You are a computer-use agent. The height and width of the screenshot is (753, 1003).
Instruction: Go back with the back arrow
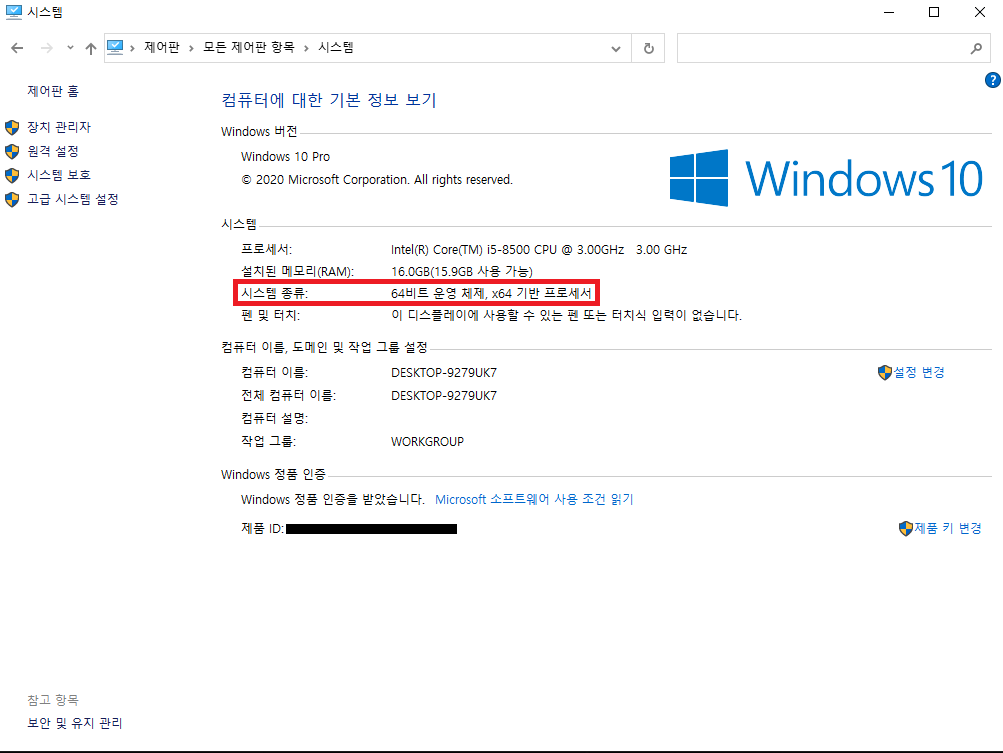coord(17,48)
